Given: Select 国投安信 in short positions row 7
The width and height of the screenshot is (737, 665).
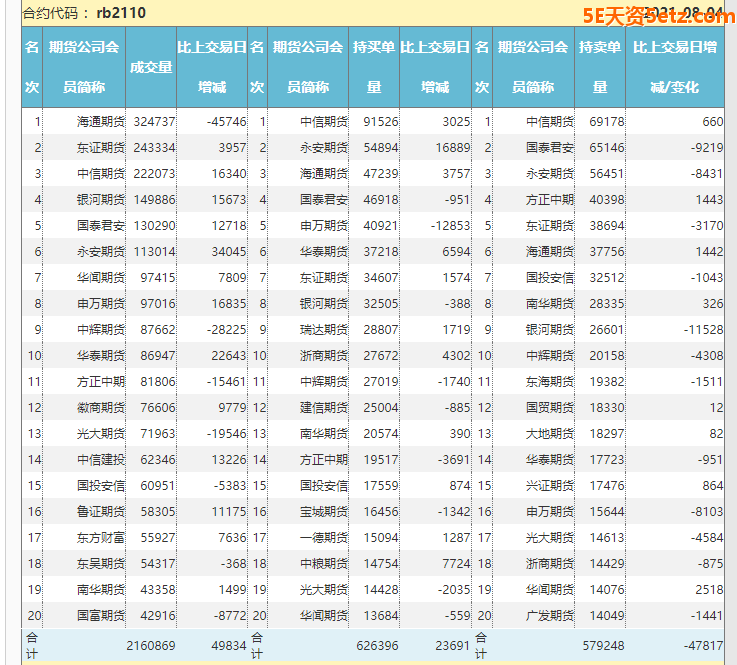Looking at the screenshot, I should pos(549,278).
